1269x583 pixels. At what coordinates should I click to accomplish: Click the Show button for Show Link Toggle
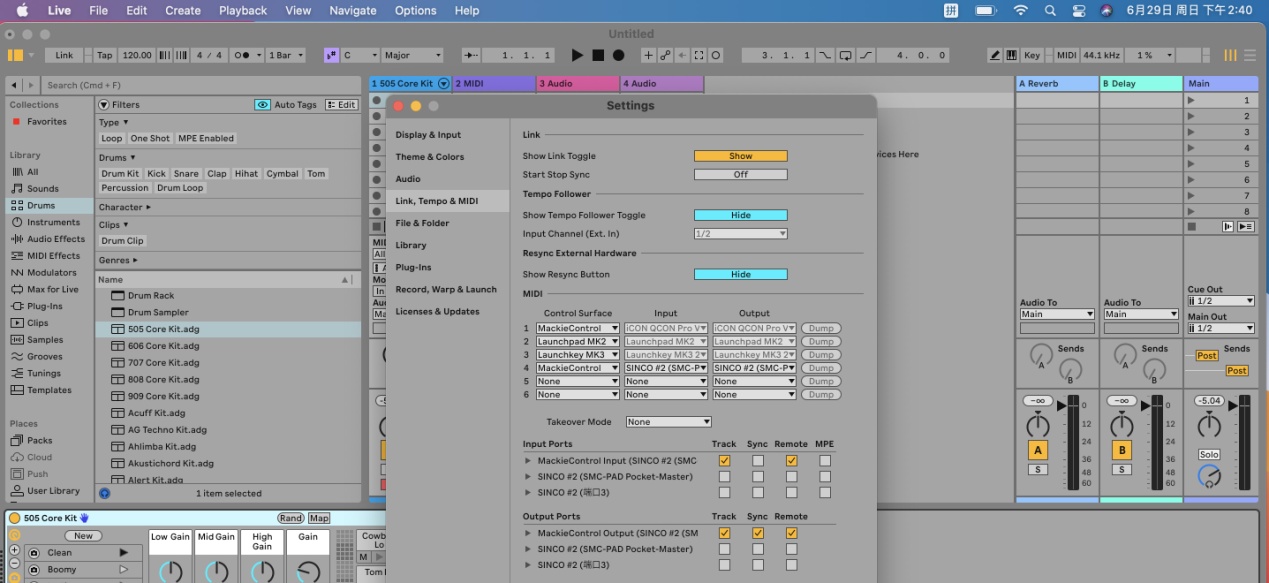pos(740,156)
